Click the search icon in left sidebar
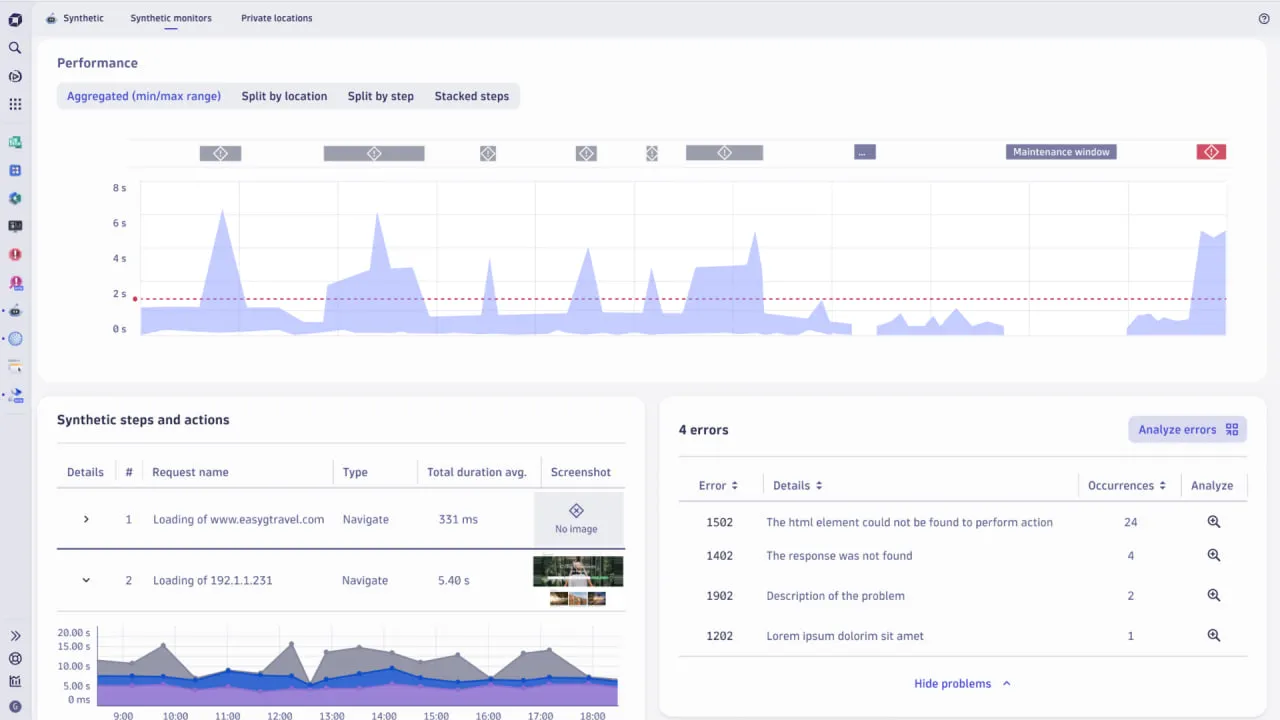This screenshot has height=720, width=1280. coord(15,48)
